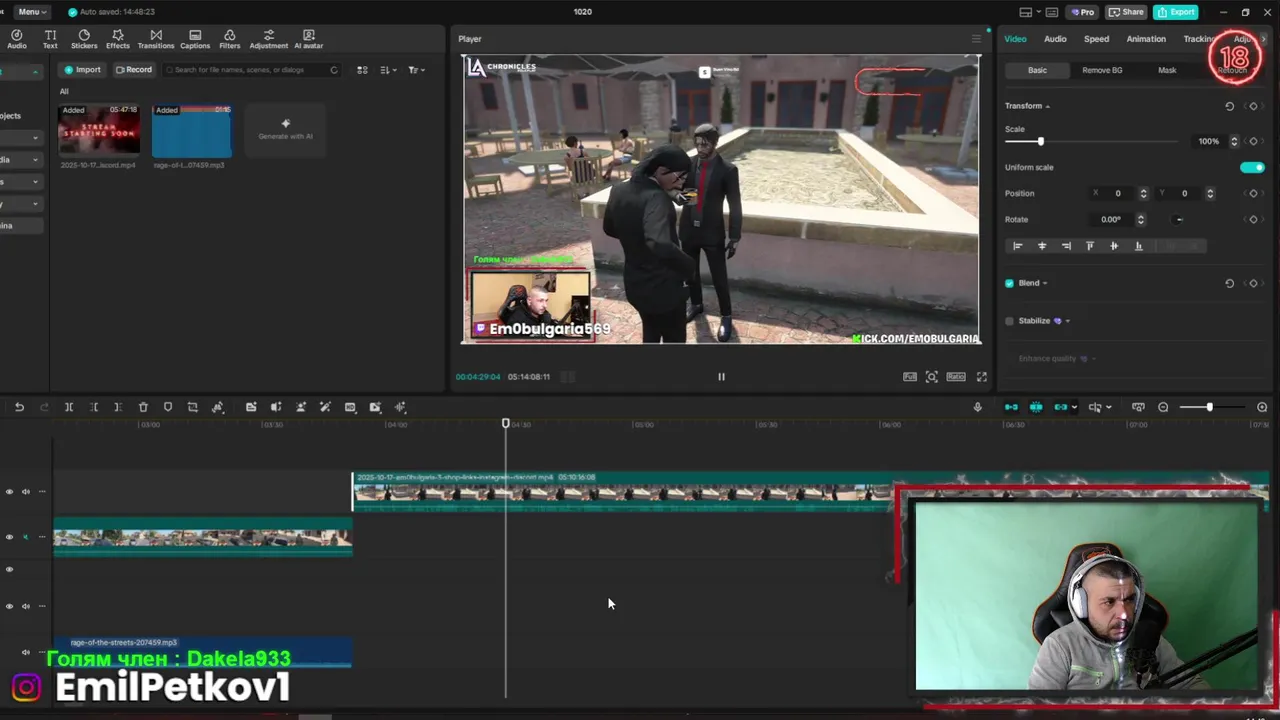Open the Stickers tab
The height and width of the screenshot is (720, 1280).
coord(84,39)
